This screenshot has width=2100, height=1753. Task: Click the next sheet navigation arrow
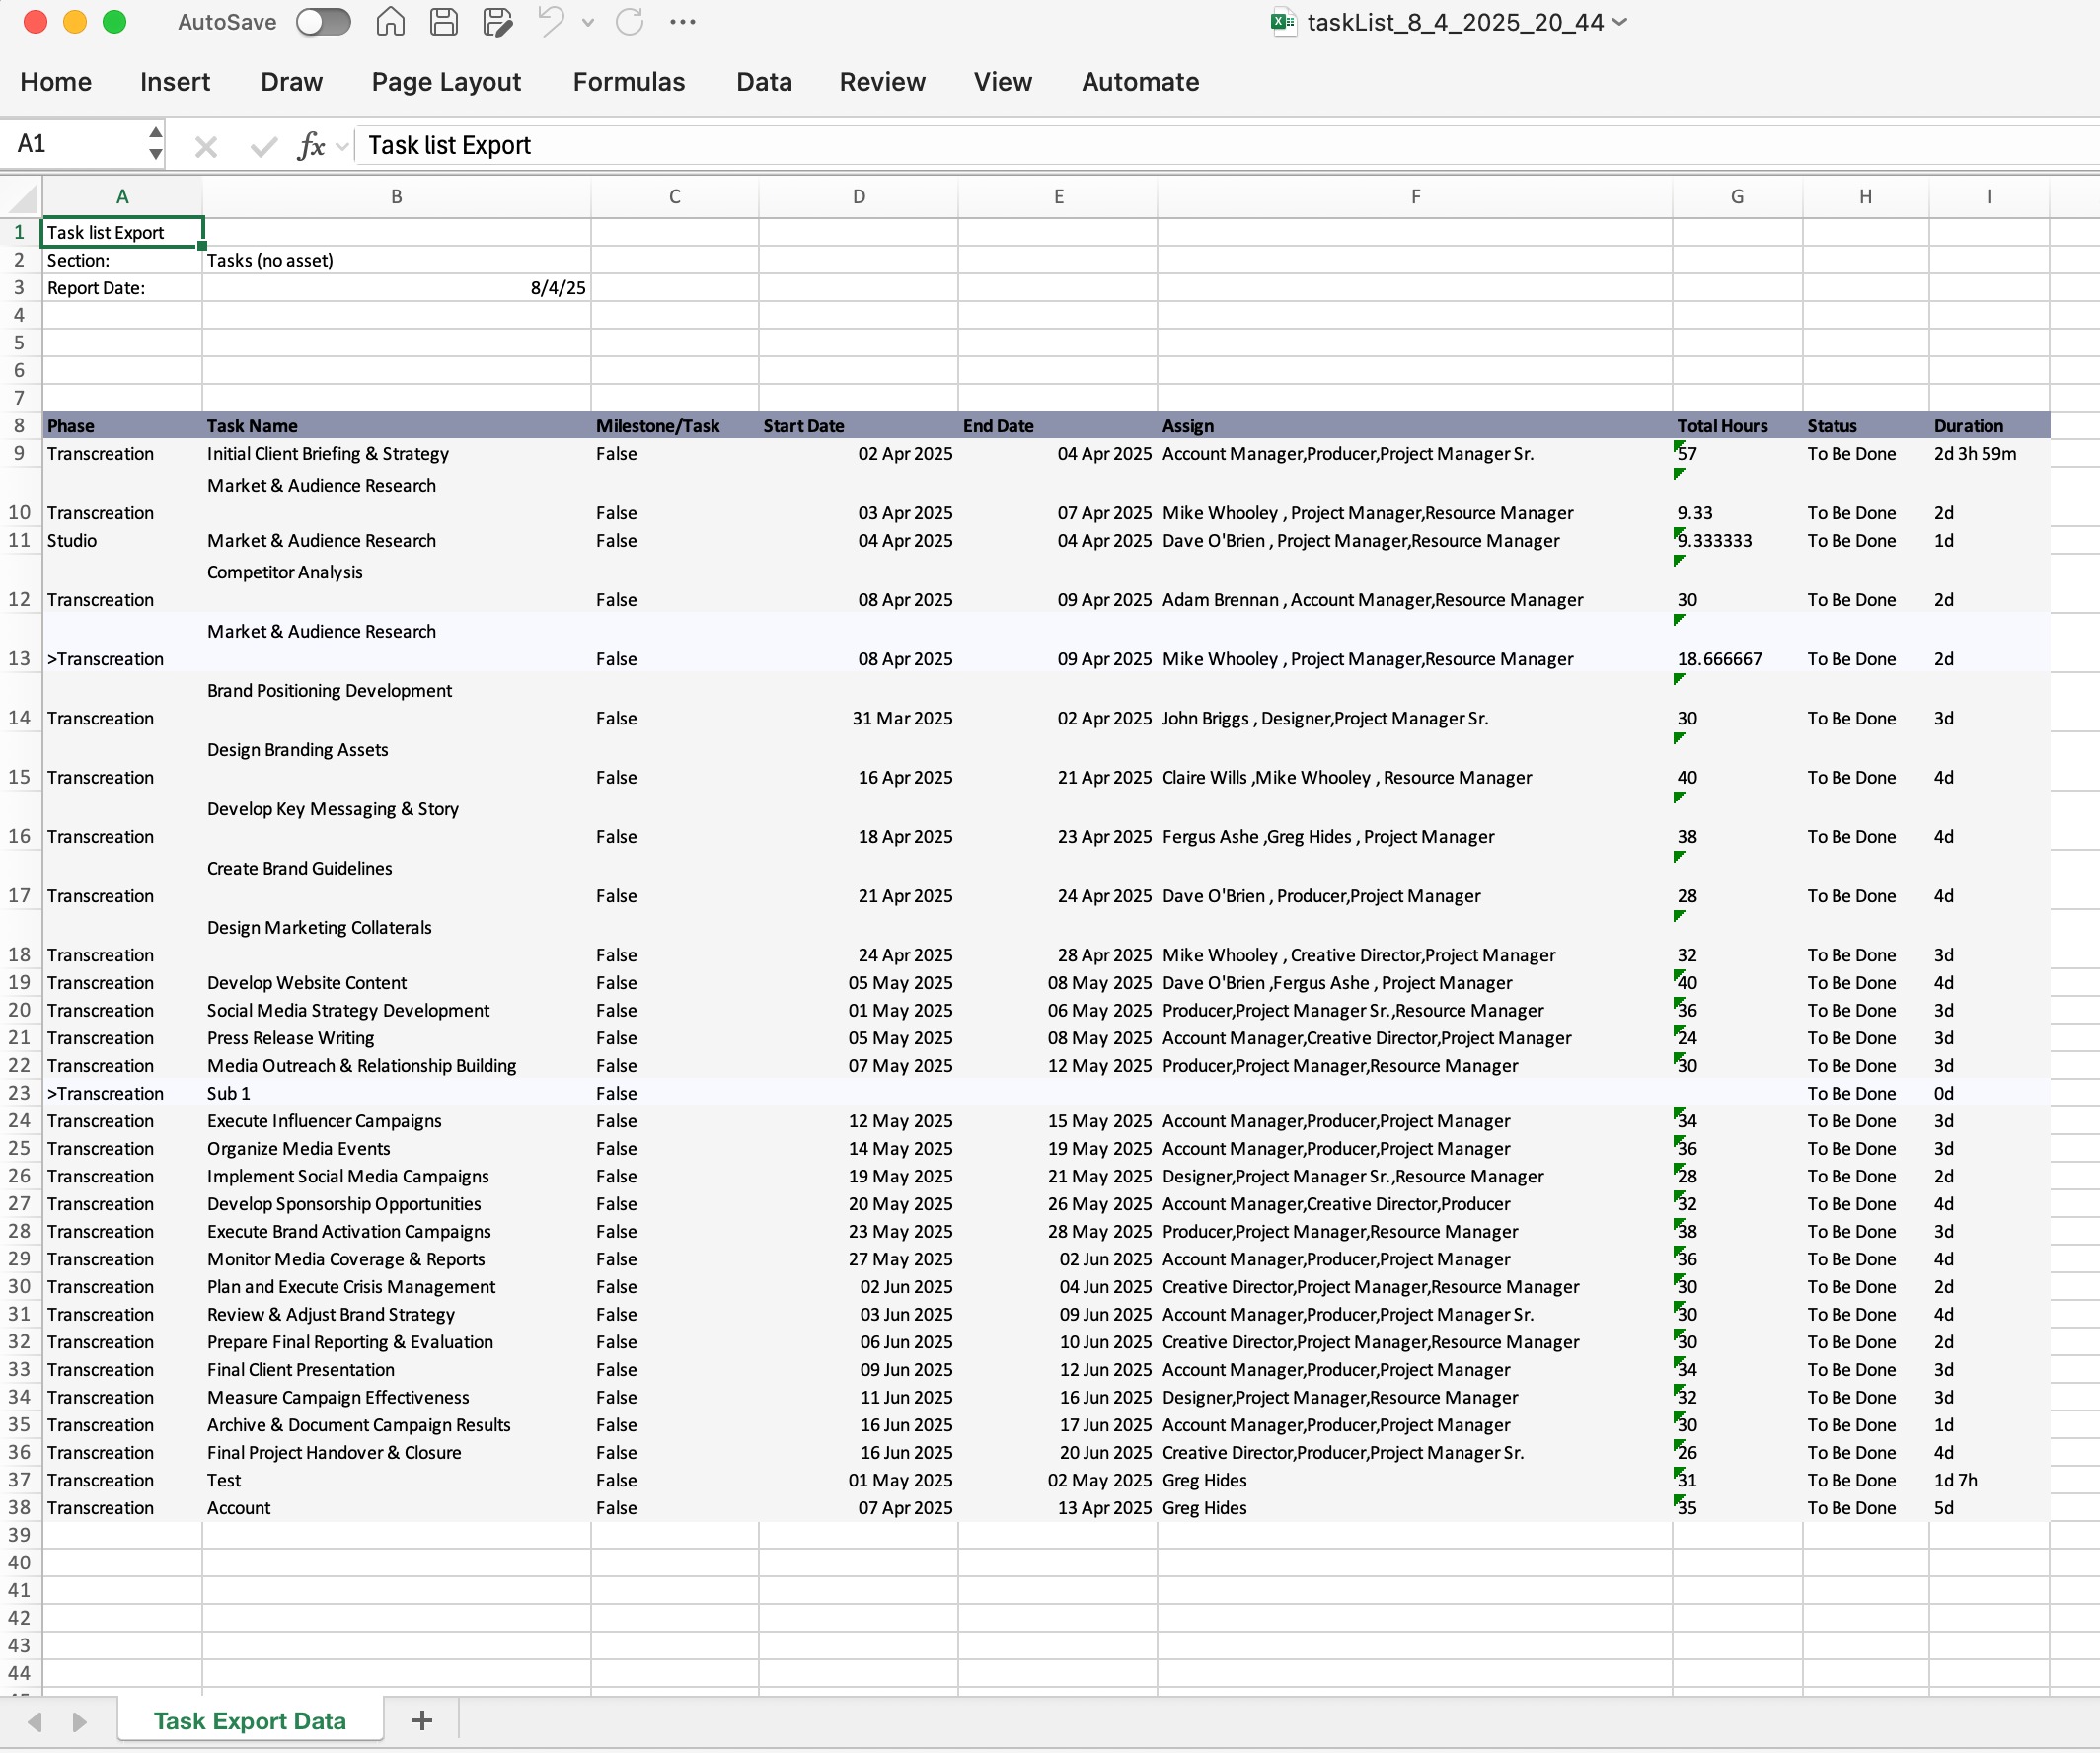[x=79, y=1721]
